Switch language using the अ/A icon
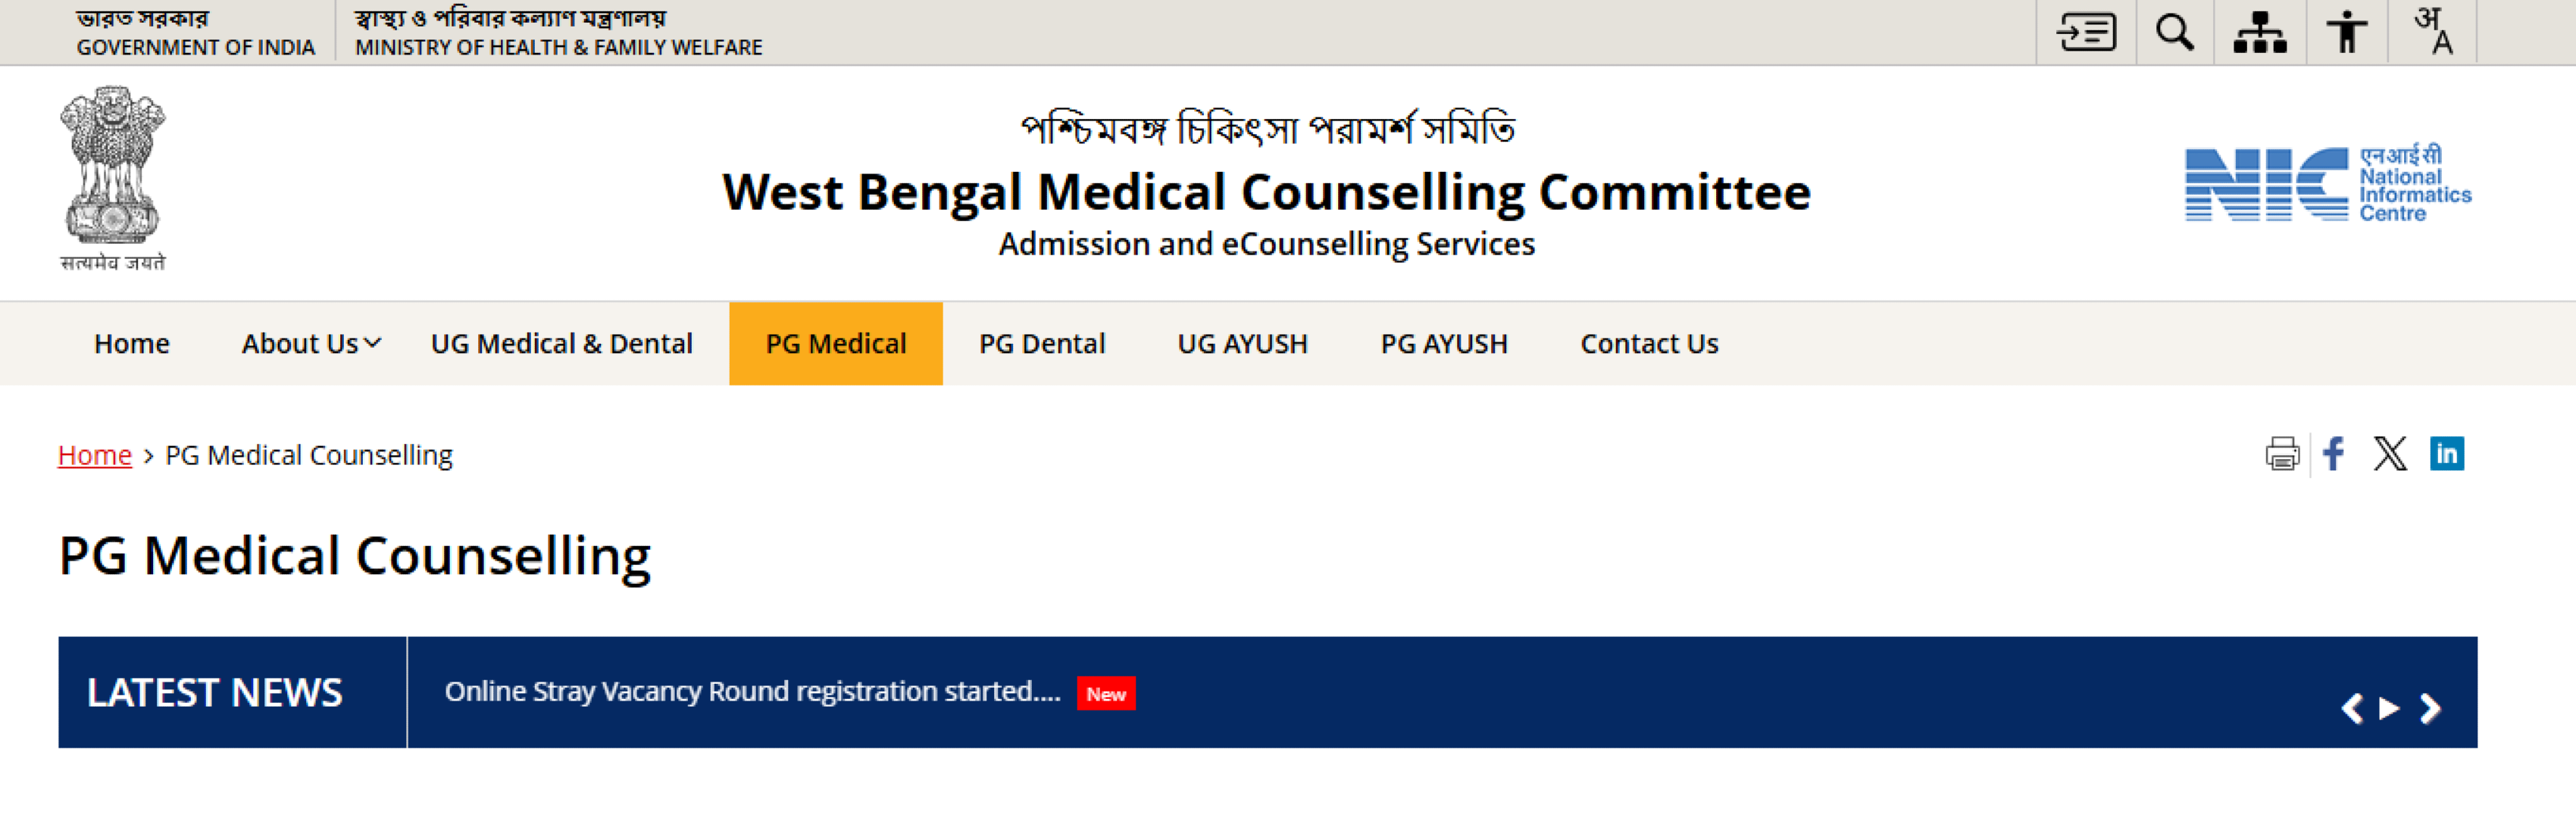The image size is (2576, 818). coord(2434,31)
